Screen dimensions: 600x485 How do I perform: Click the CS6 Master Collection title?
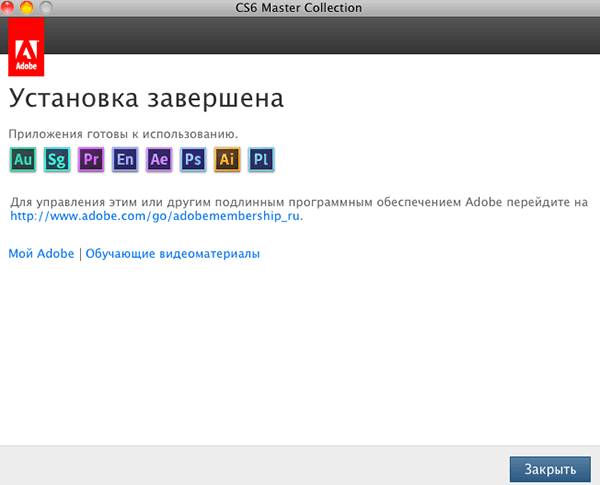click(298, 8)
